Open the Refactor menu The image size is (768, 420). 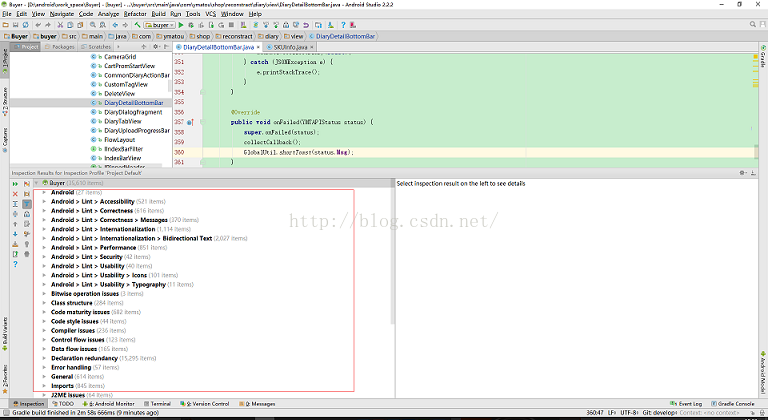(x=135, y=14)
